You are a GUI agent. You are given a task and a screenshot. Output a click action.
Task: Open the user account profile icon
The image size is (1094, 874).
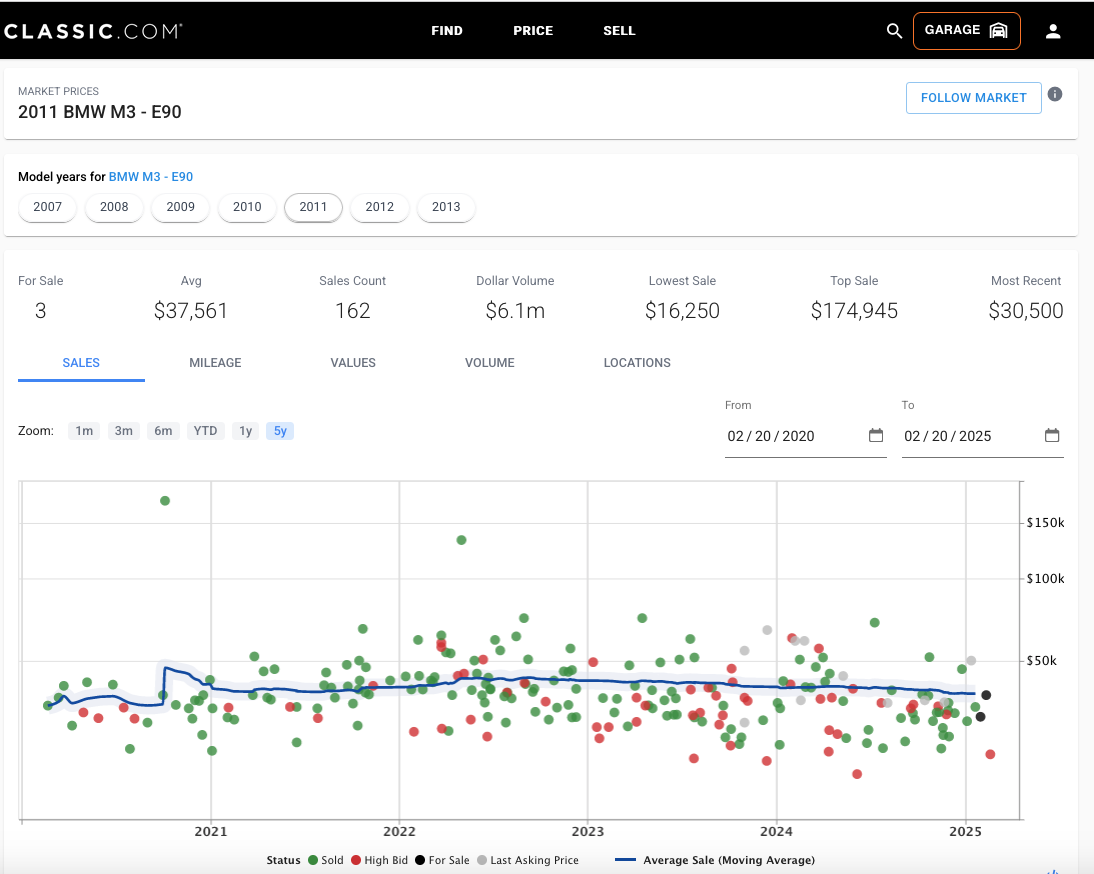pyautogui.click(x=1053, y=31)
